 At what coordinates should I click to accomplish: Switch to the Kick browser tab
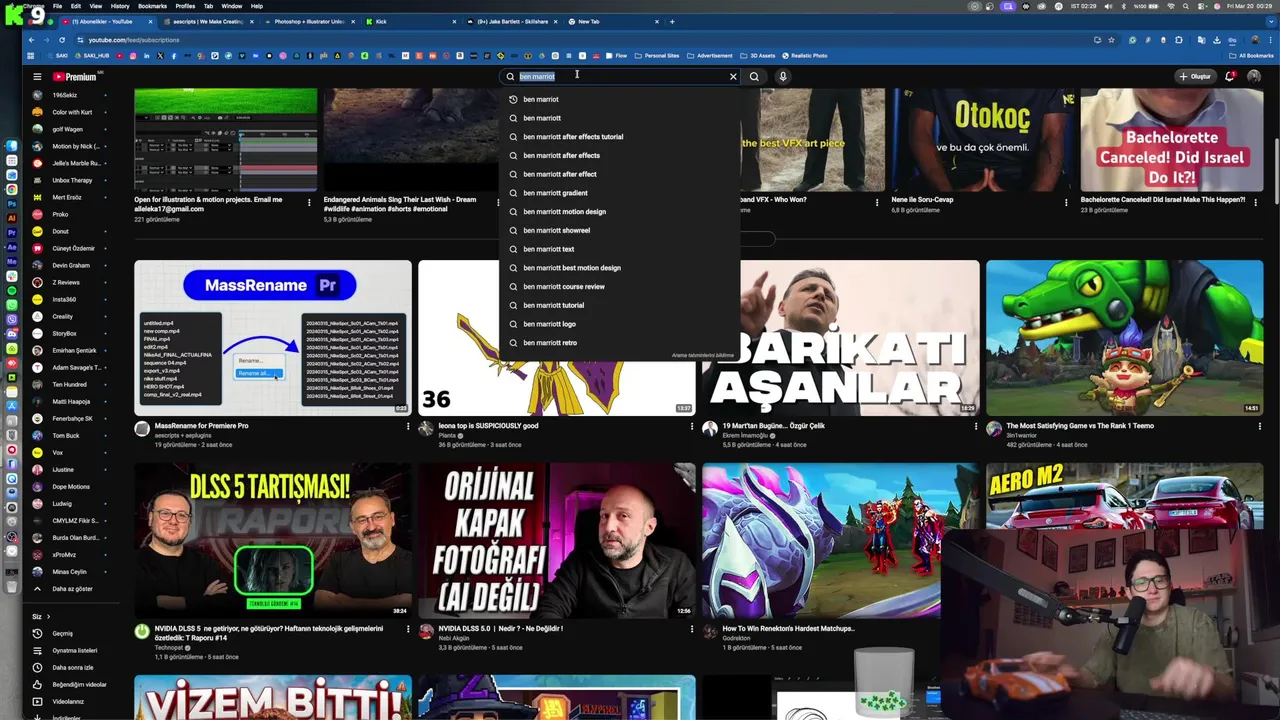(x=412, y=21)
